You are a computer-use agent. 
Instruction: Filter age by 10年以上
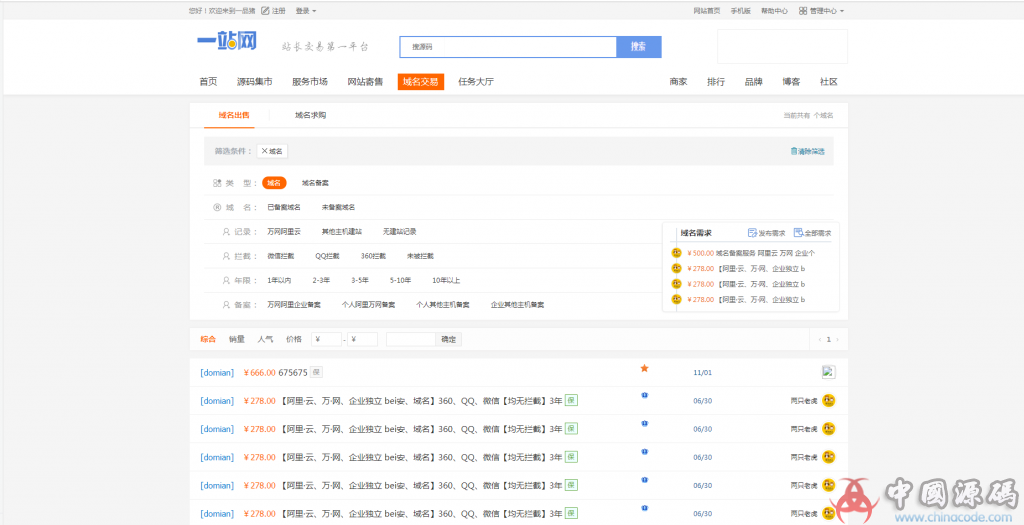point(446,280)
